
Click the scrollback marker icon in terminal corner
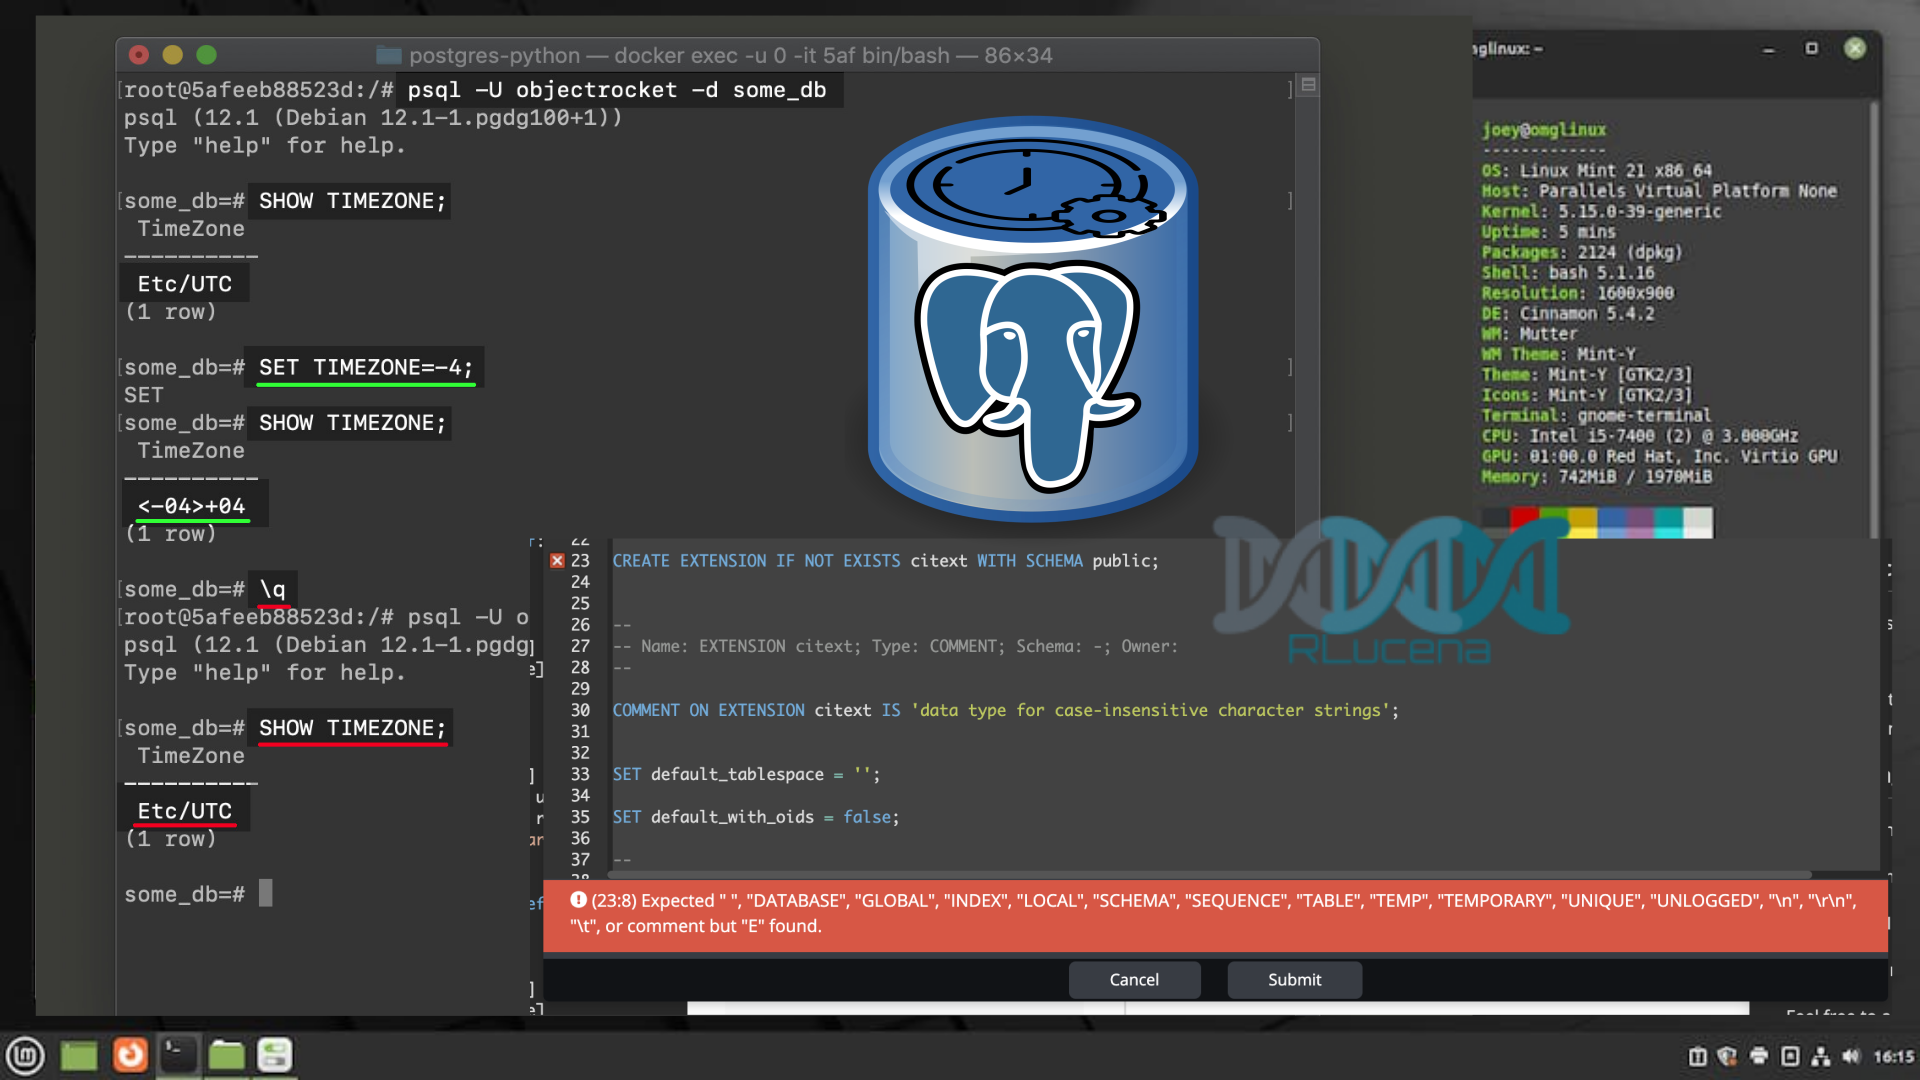1308,86
